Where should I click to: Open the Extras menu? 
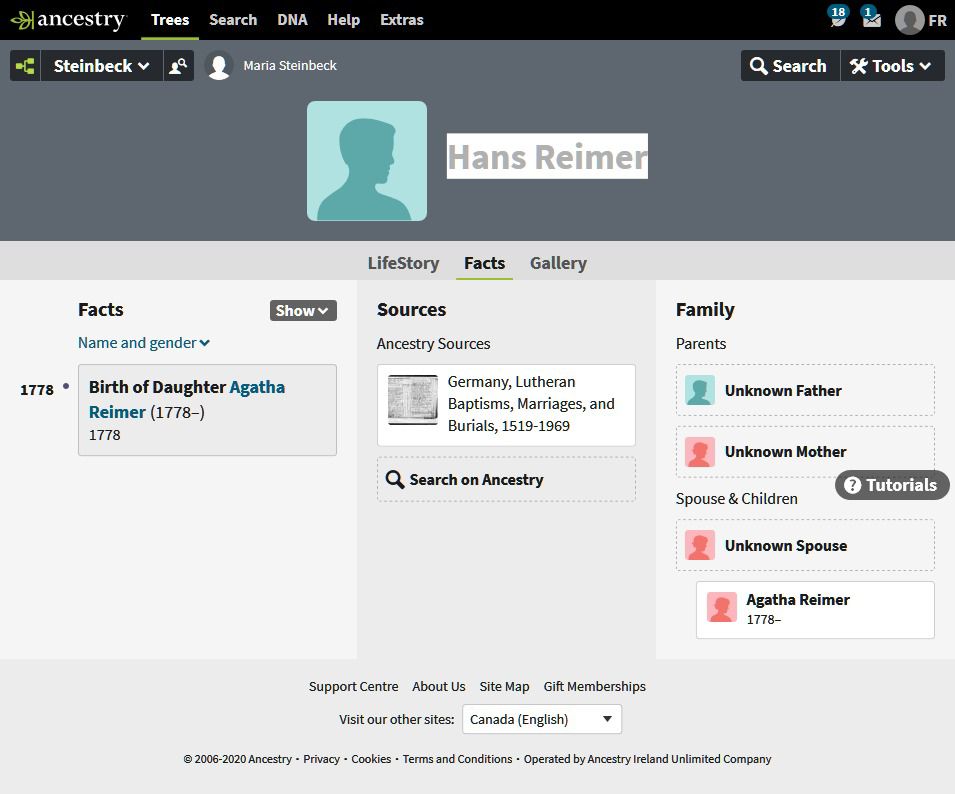click(x=401, y=20)
